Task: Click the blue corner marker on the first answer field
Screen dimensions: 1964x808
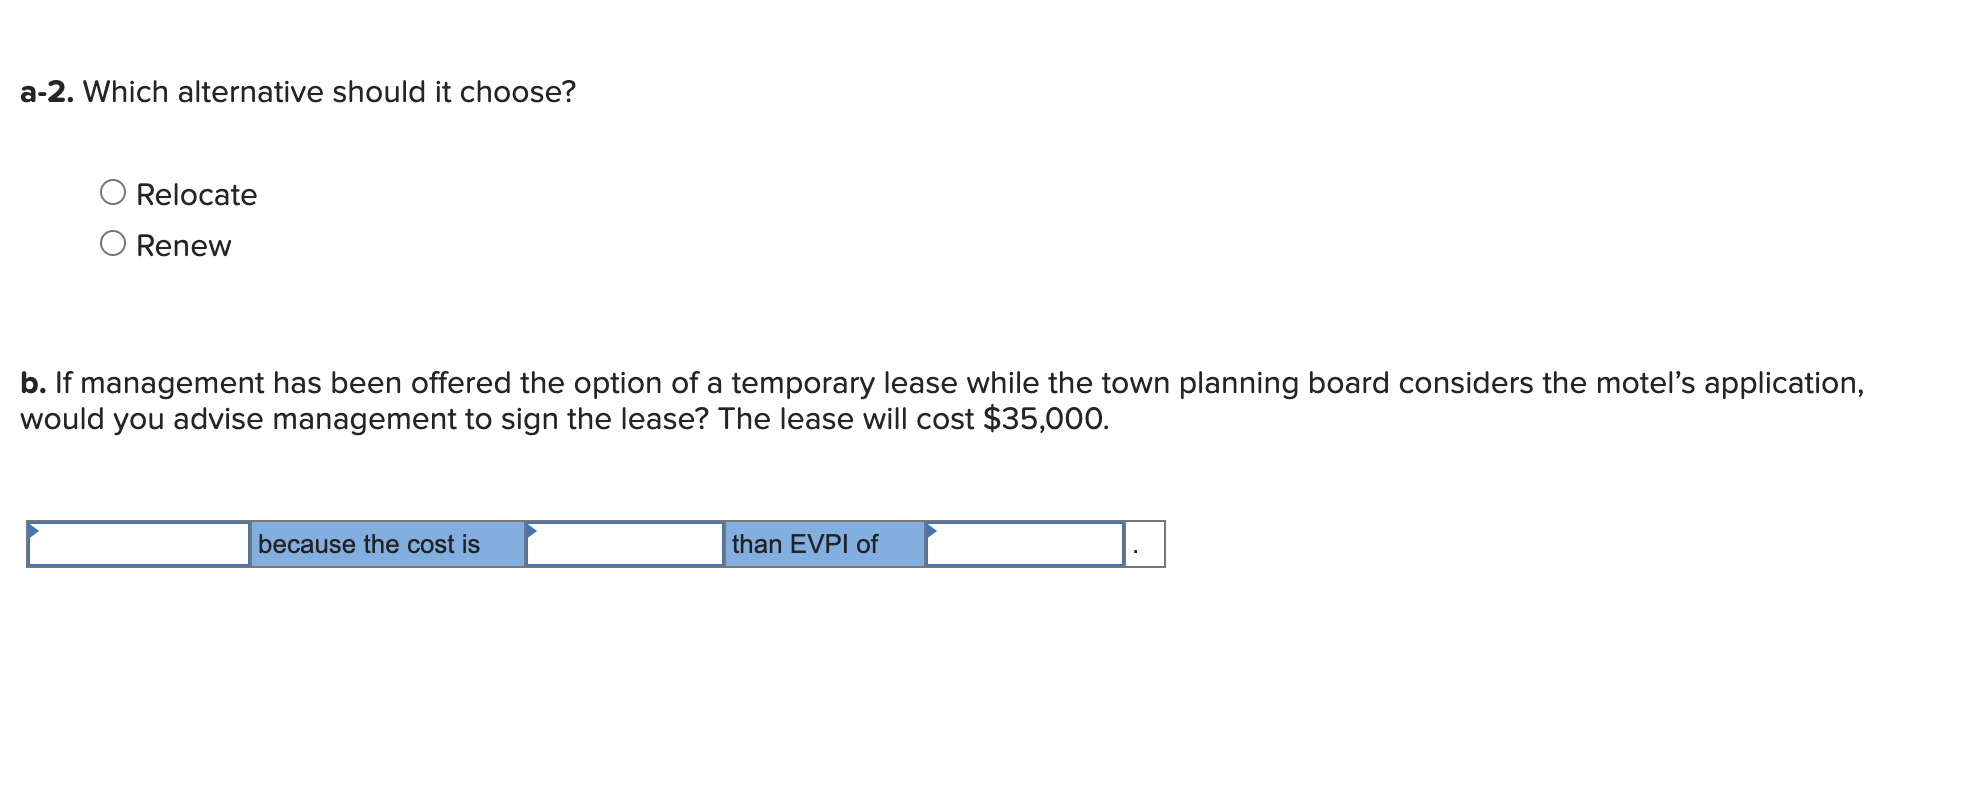Action: [x=34, y=528]
